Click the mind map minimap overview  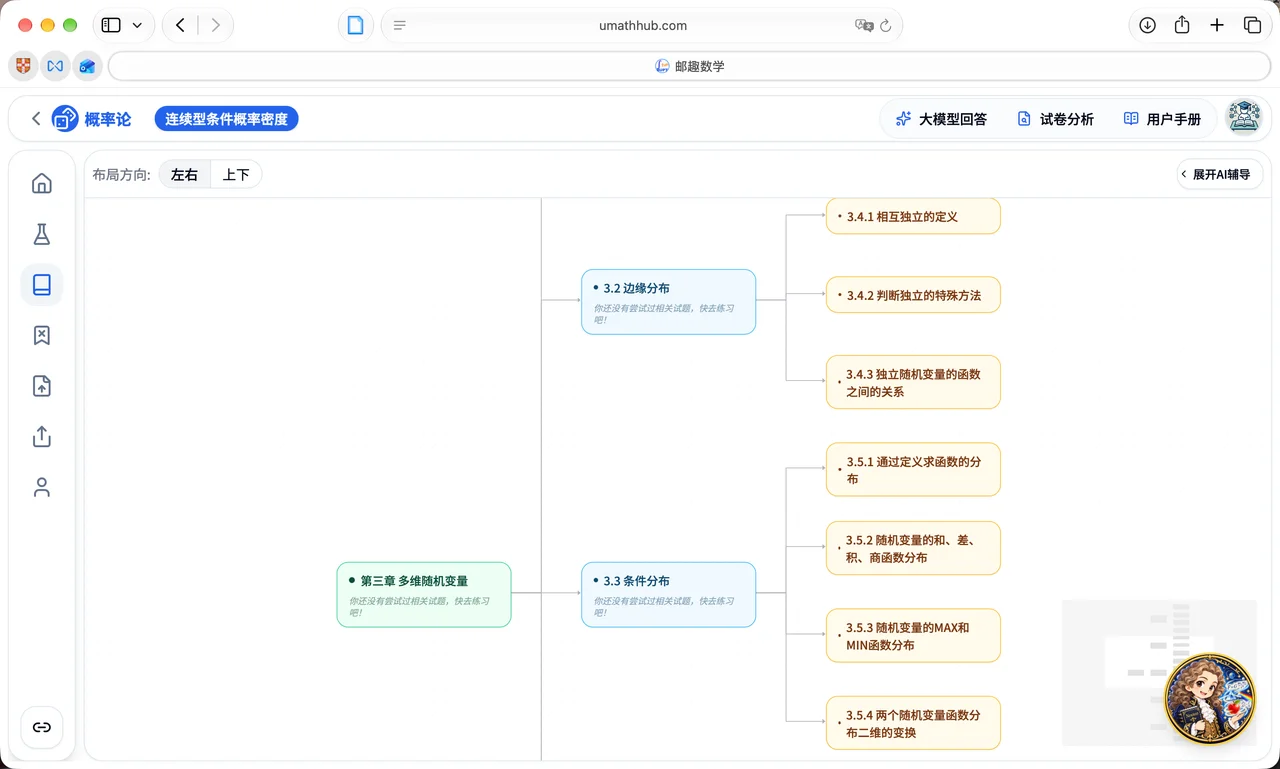tap(1158, 673)
